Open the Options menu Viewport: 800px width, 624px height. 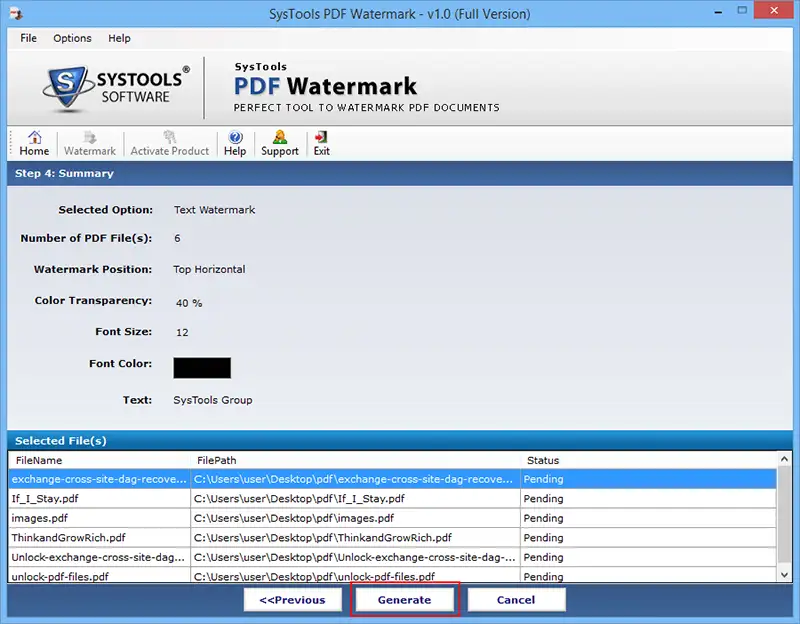(x=72, y=38)
